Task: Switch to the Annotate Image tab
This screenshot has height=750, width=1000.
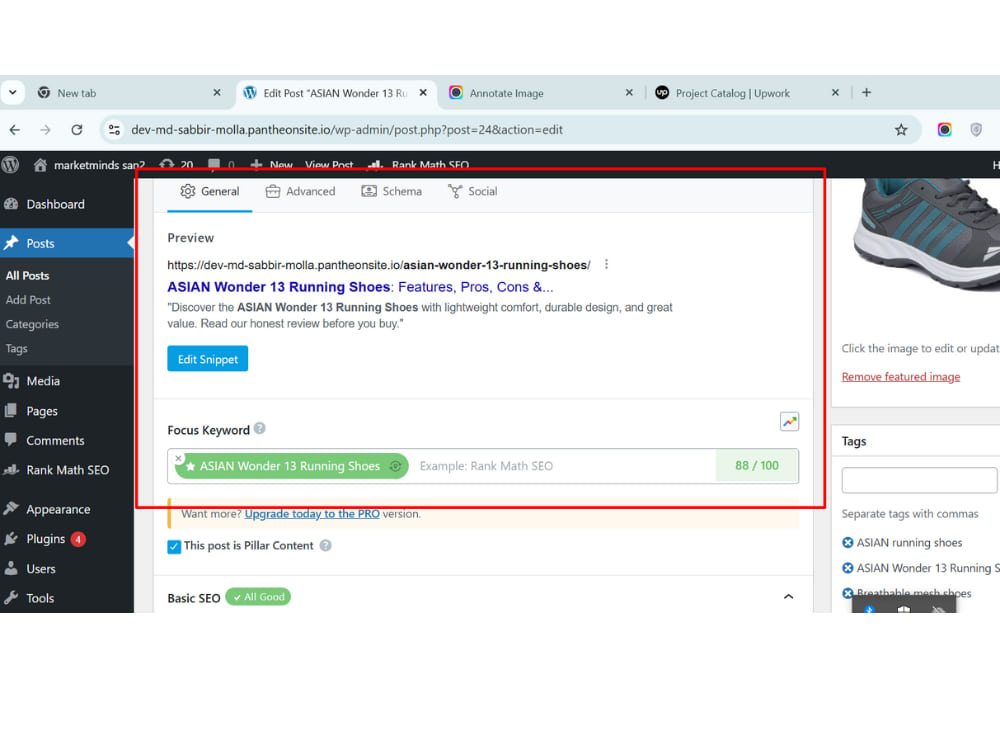Action: click(x=506, y=93)
